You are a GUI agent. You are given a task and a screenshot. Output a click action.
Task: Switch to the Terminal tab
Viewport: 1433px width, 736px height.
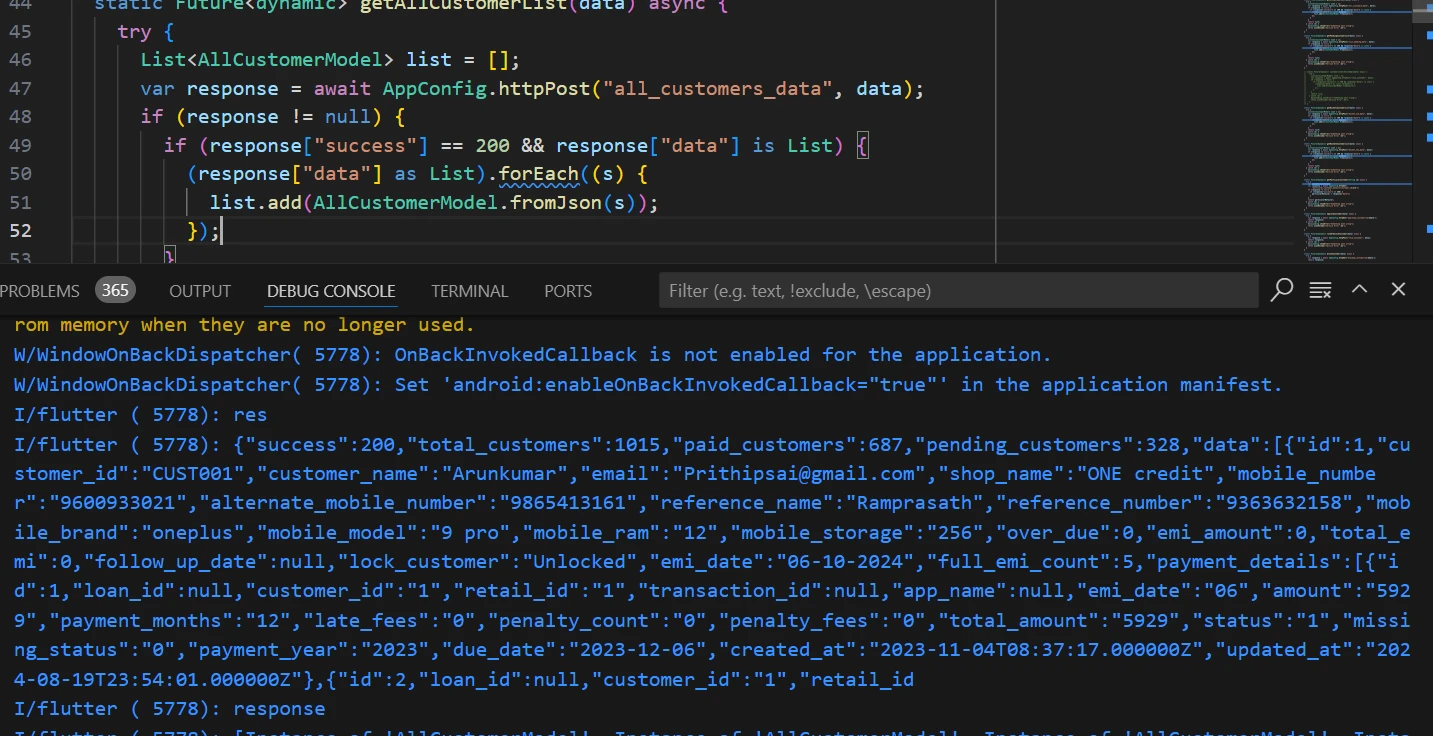tap(469, 291)
